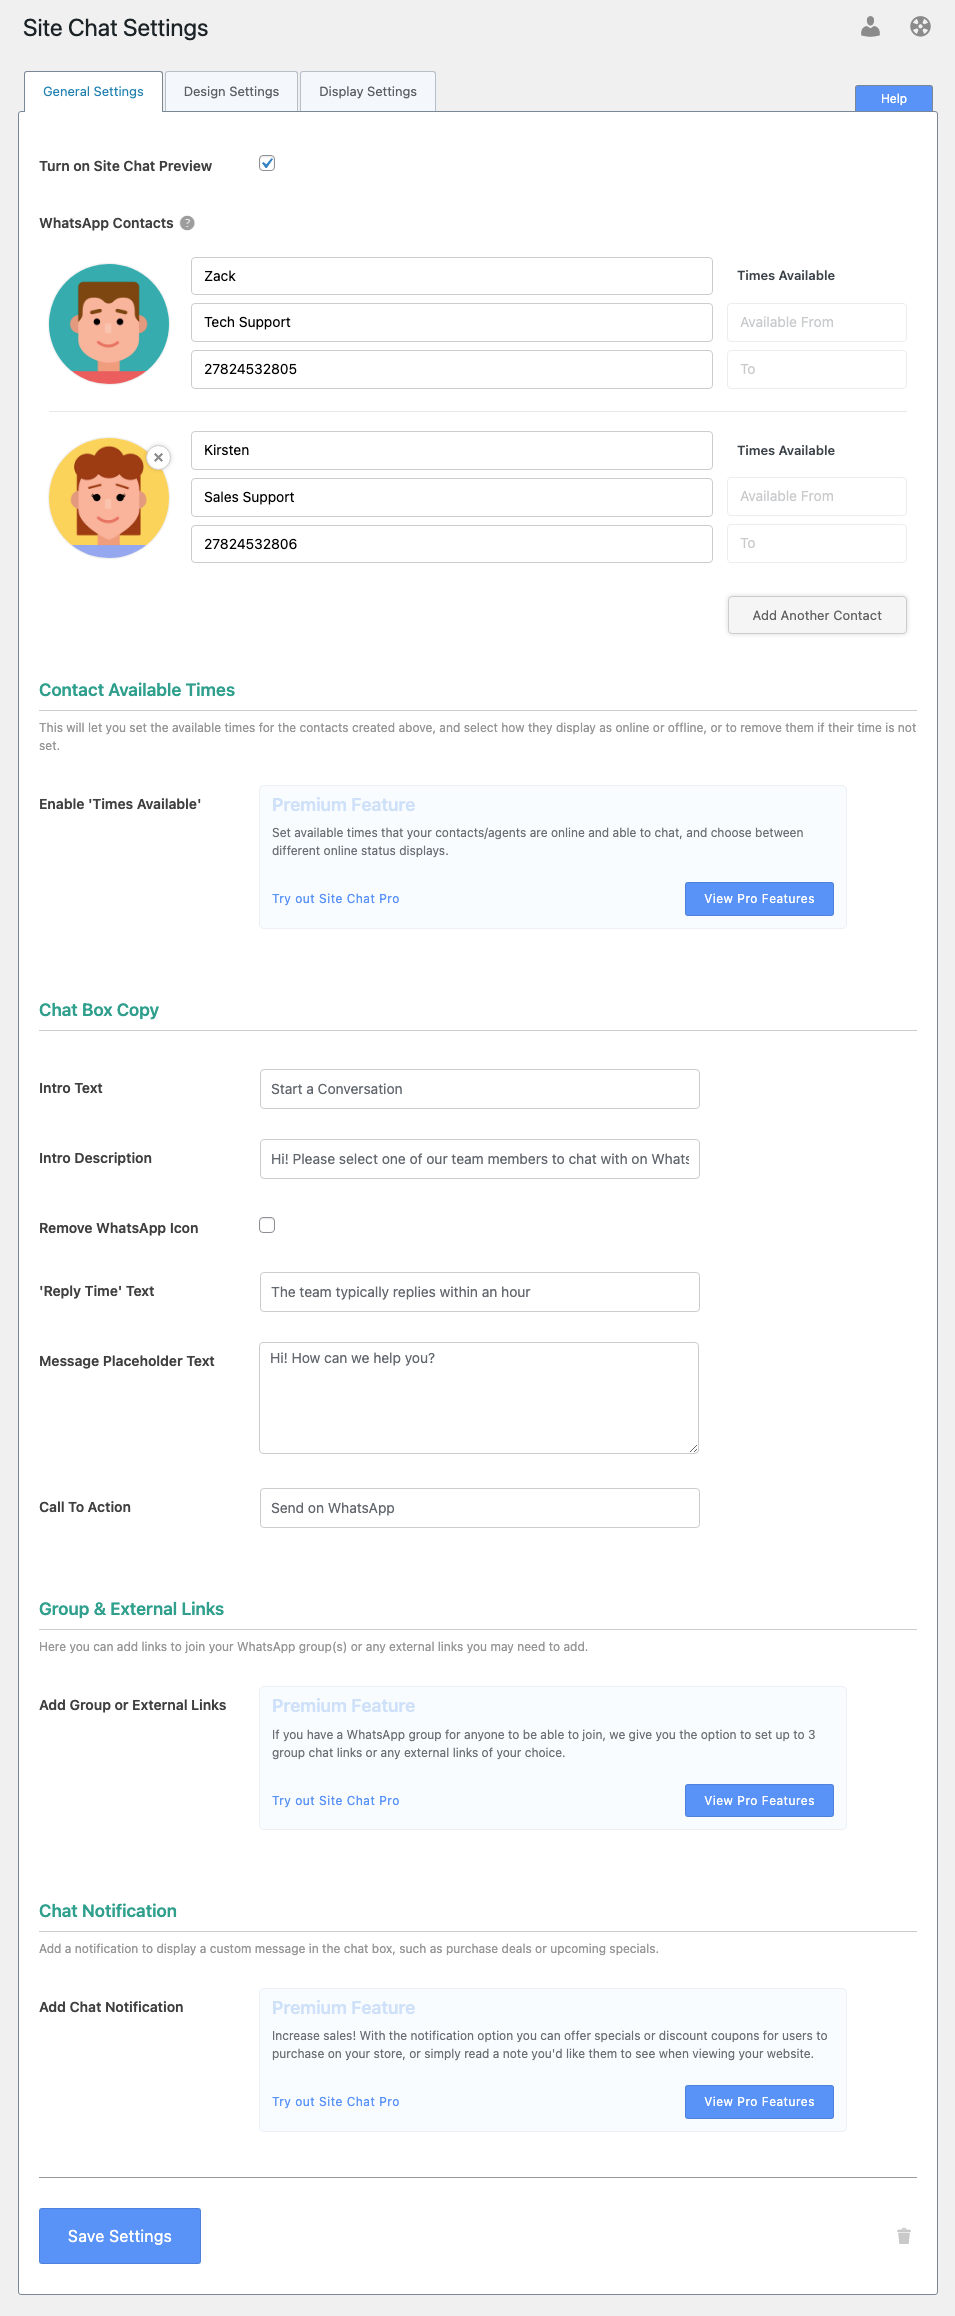Click the Enable 'Times Available' label
Image resolution: width=955 pixels, height=2316 pixels.
(120, 804)
